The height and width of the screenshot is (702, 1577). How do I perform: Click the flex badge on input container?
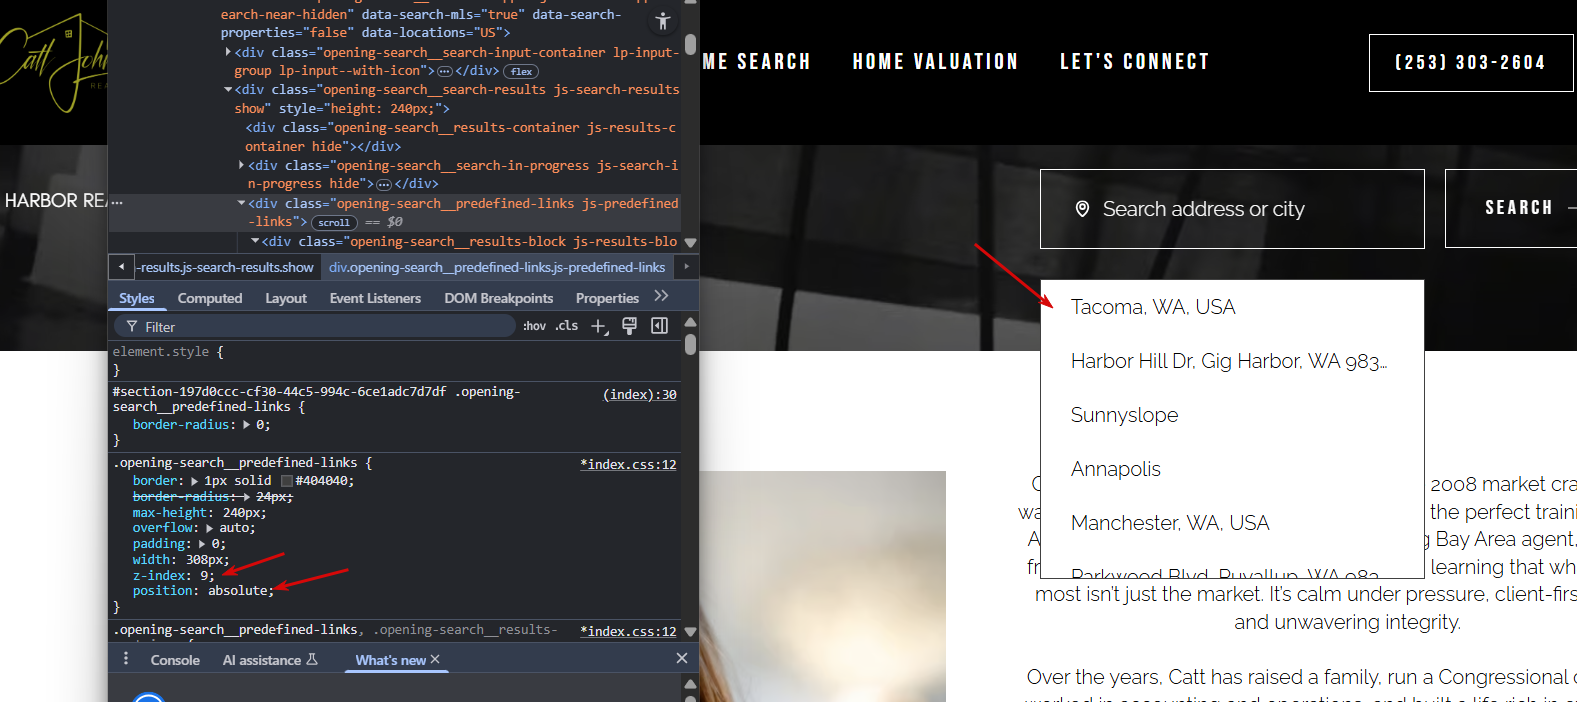[521, 72]
